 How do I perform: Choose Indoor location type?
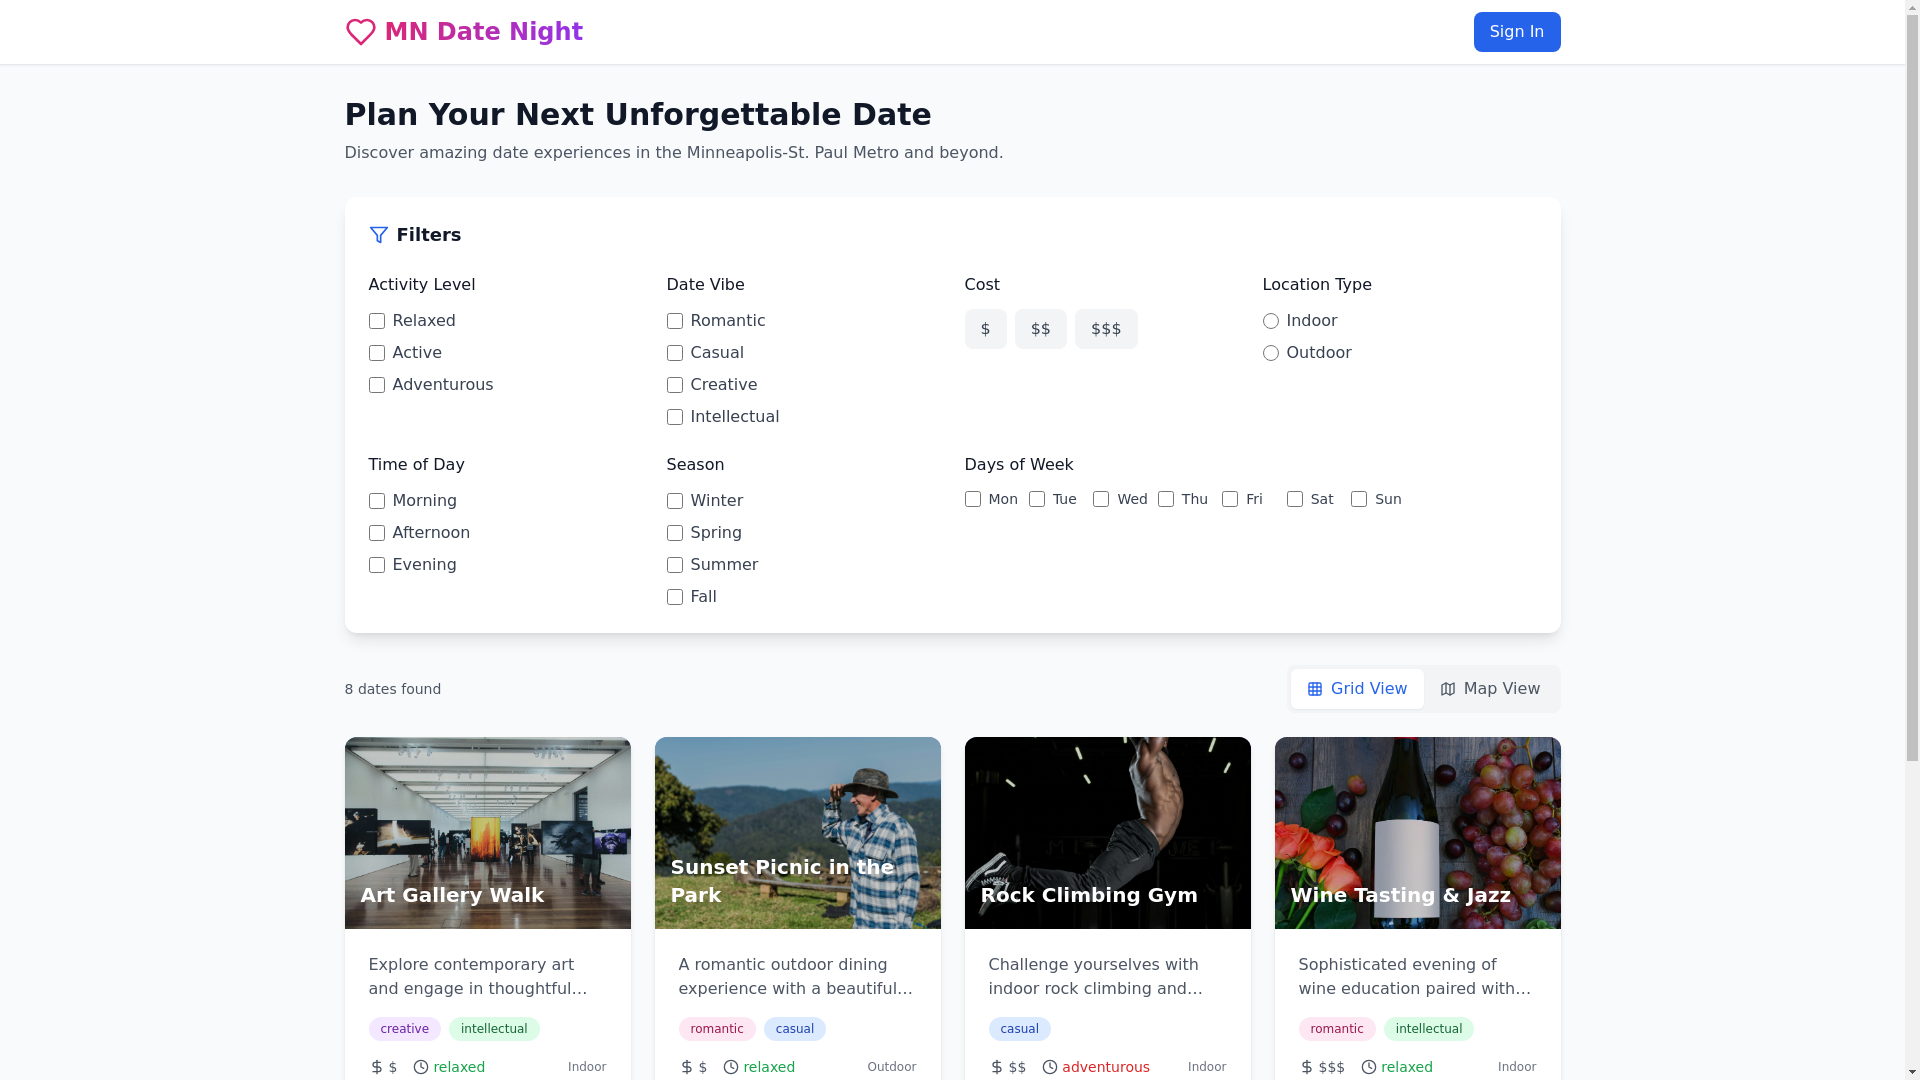tap(1271, 321)
